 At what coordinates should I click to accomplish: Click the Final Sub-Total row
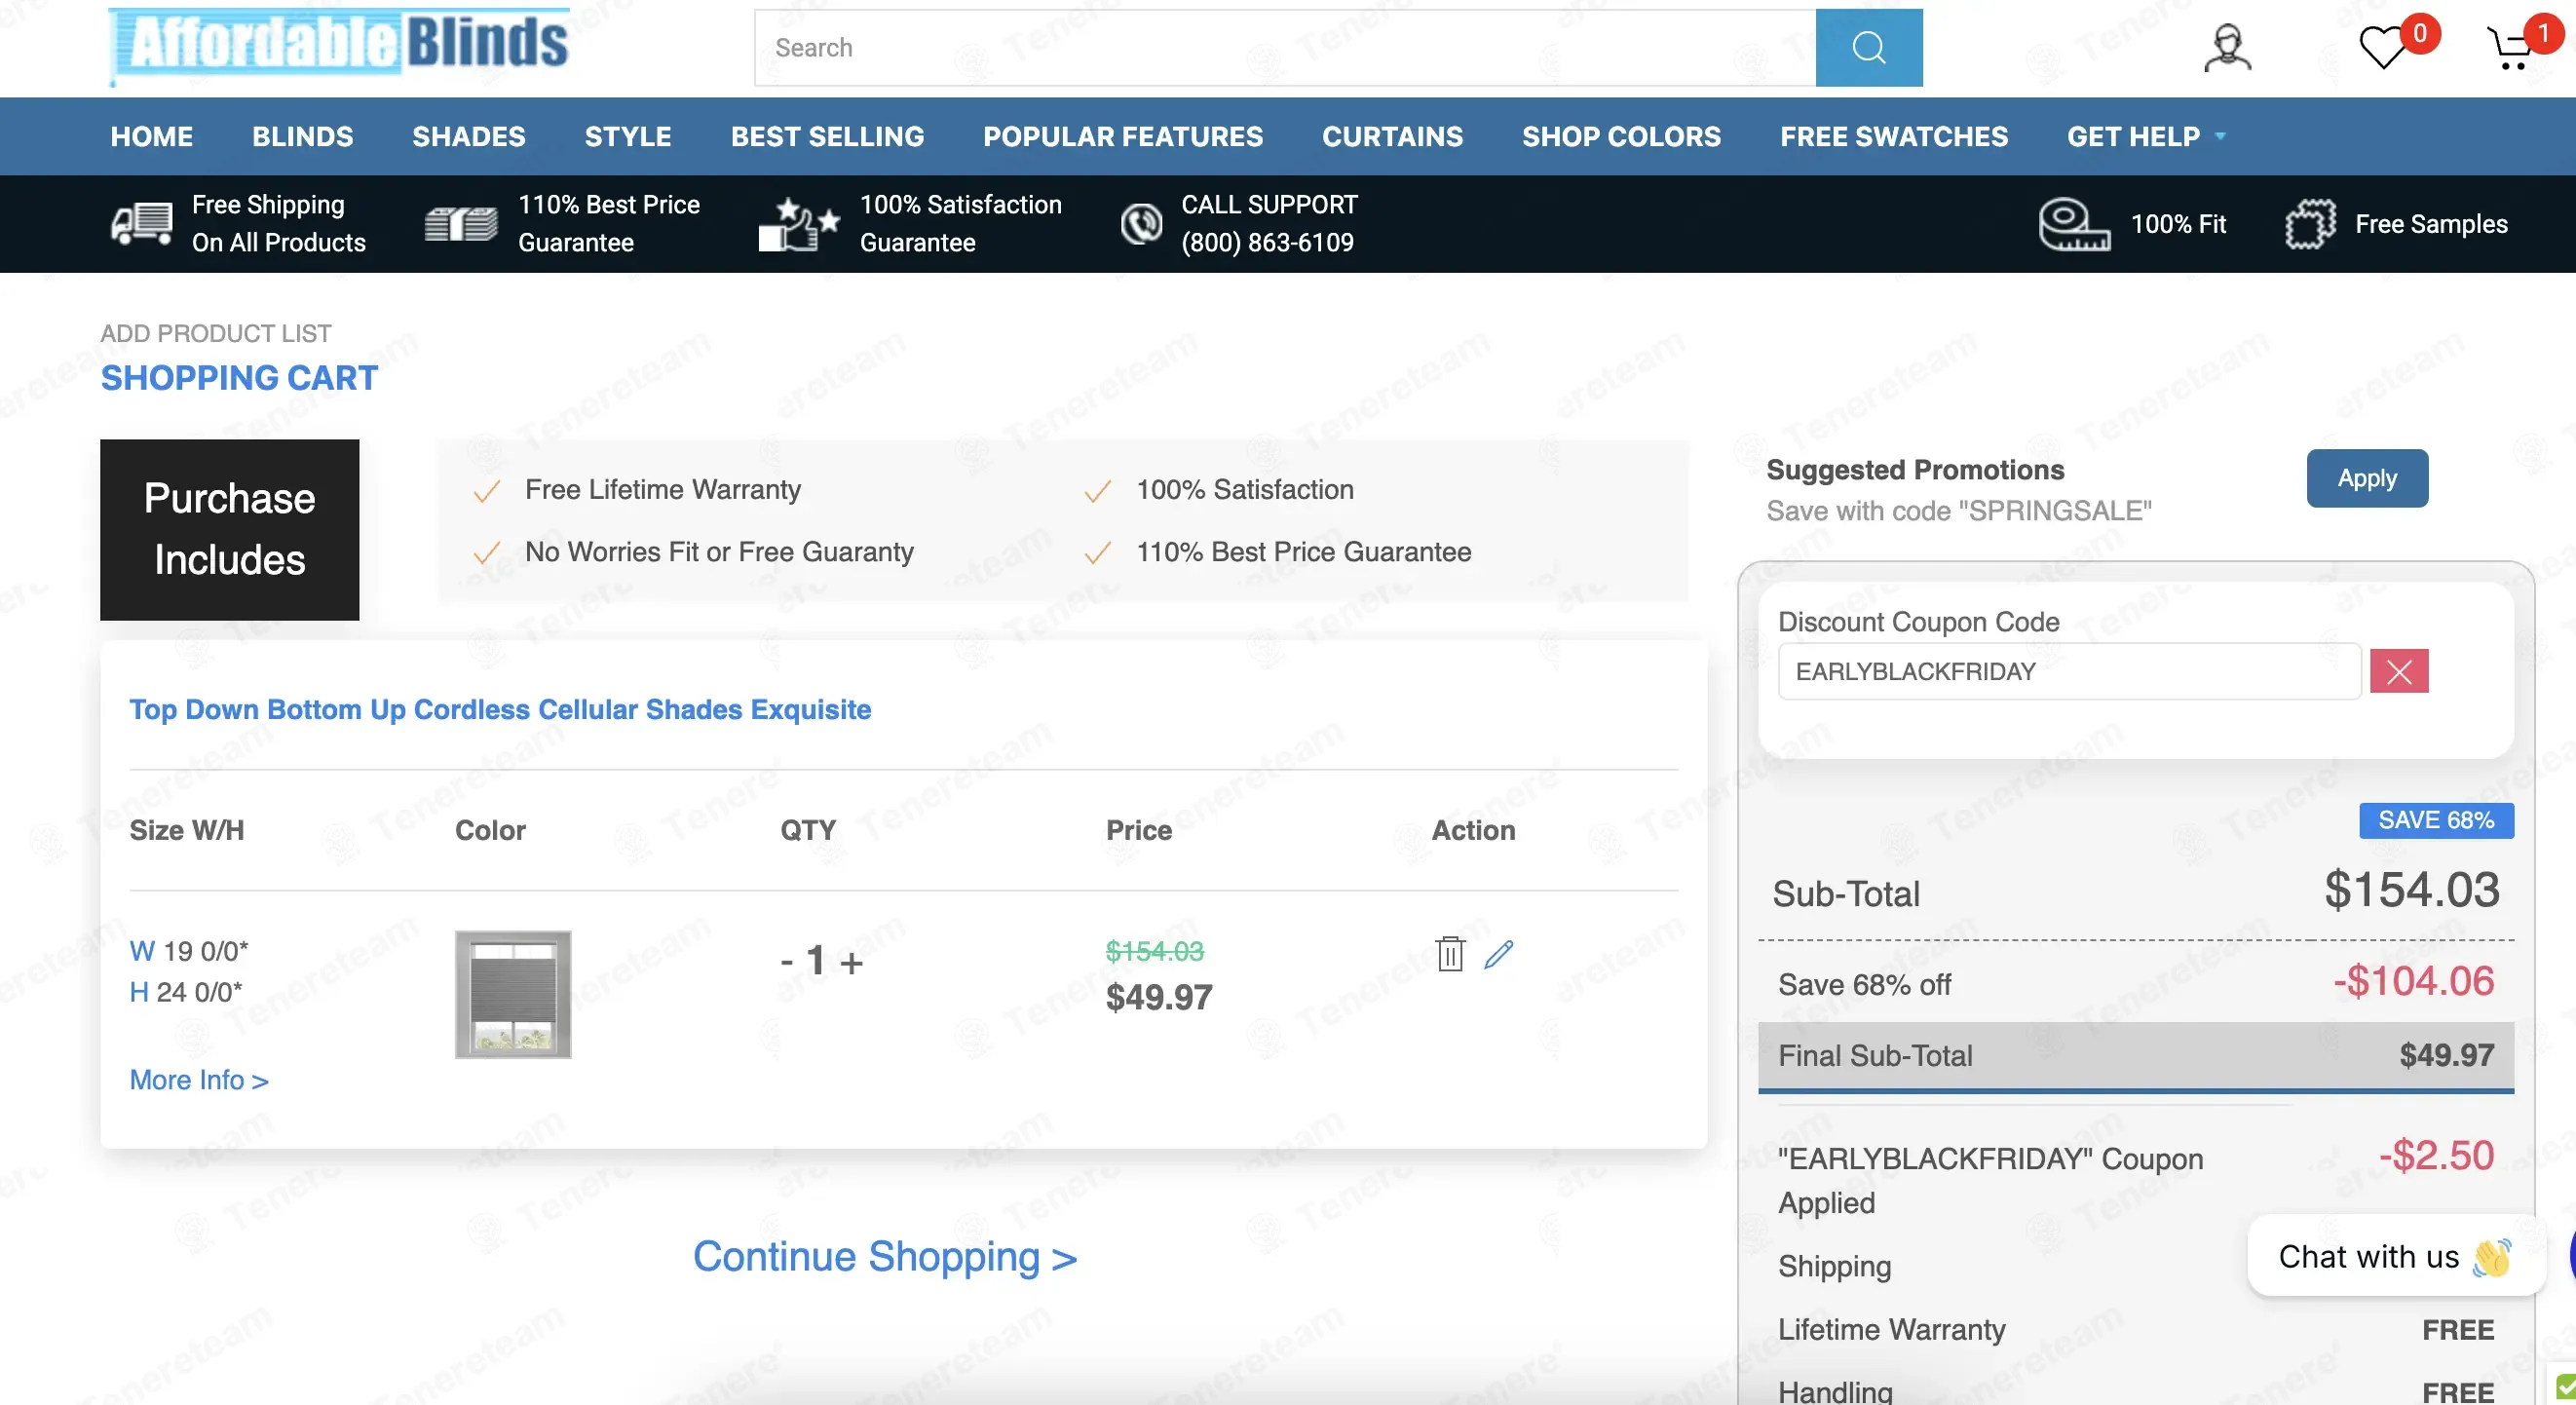click(2136, 1055)
